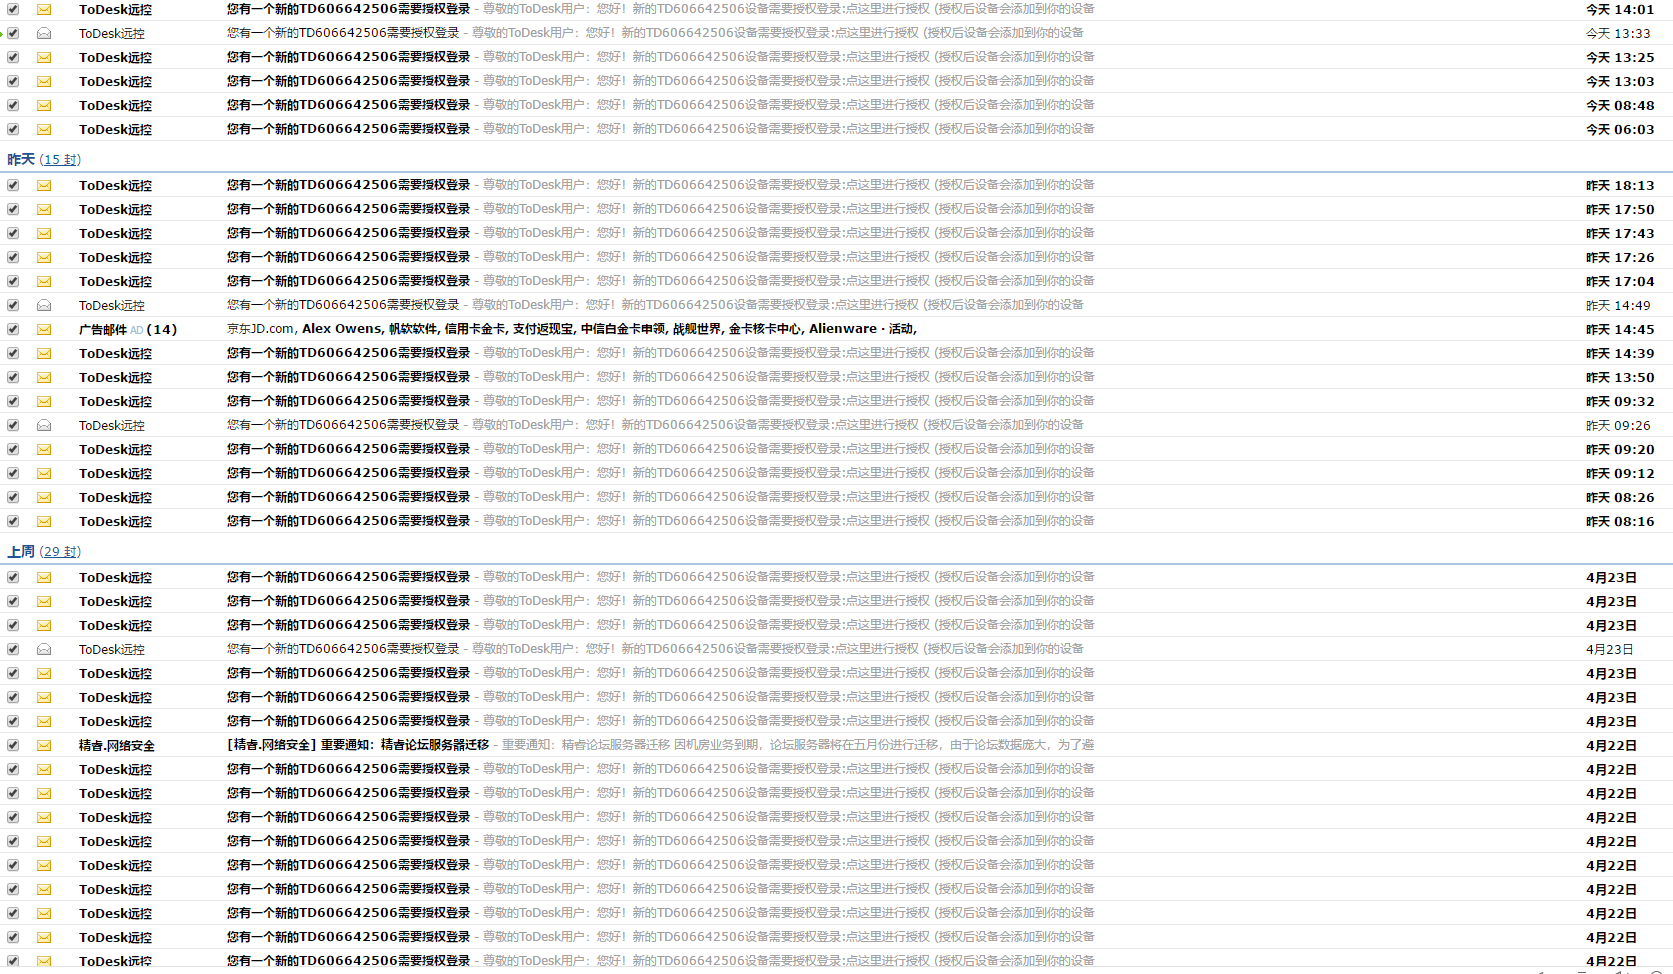Image resolution: width=1673 pixels, height=974 pixels.
Task: Open the email subject received 昨天 09:32
Action: pyautogui.click(x=349, y=401)
